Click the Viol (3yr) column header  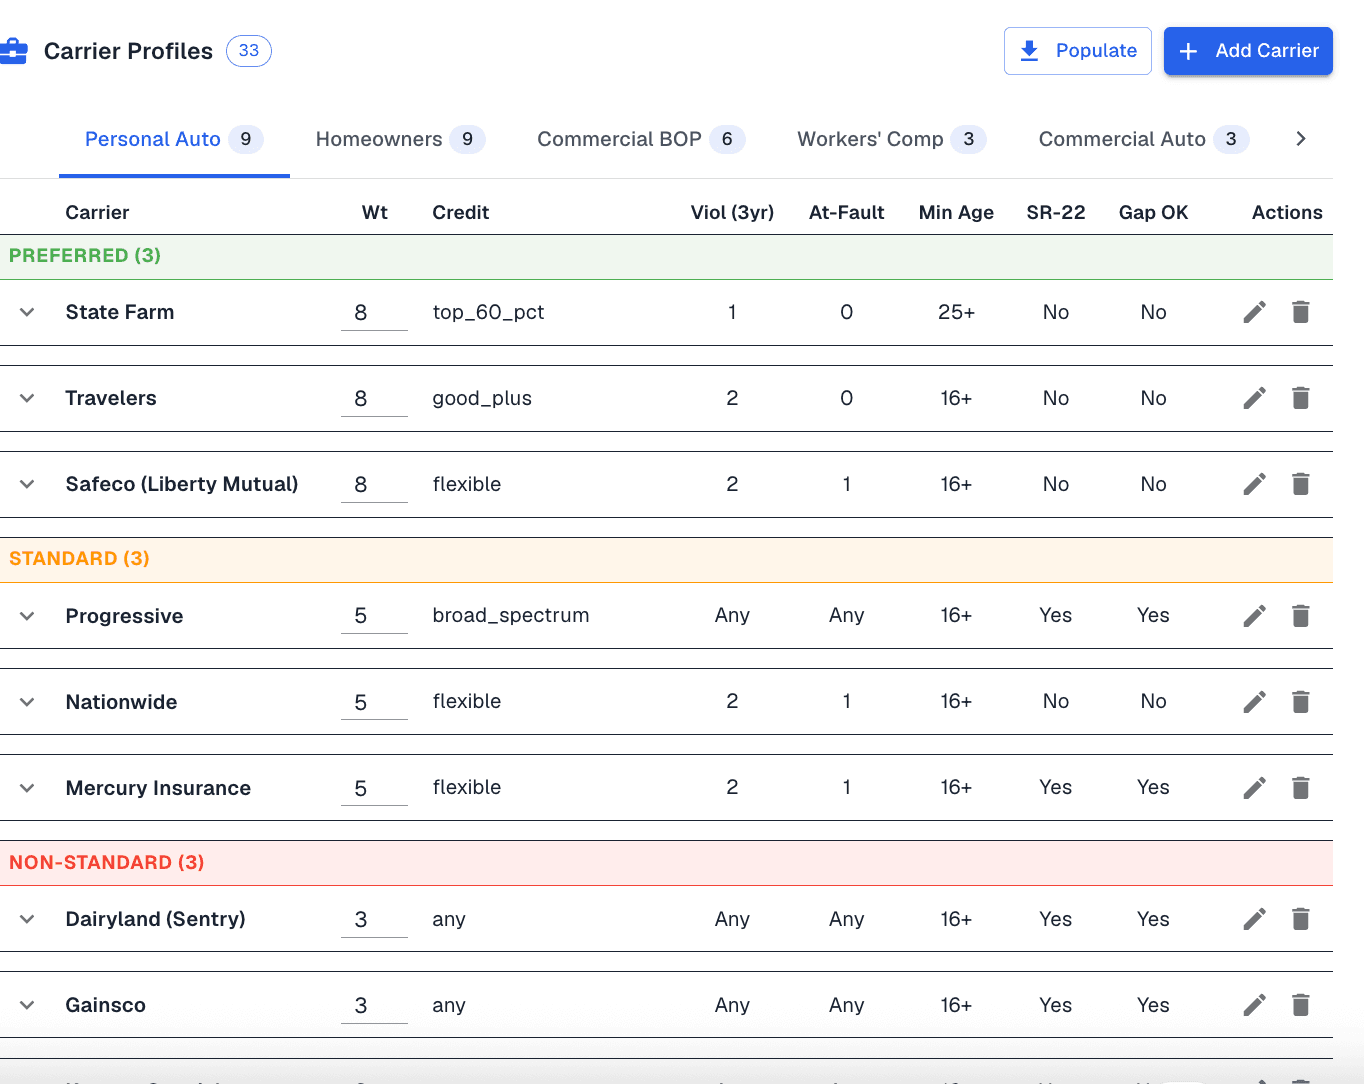[732, 212]
